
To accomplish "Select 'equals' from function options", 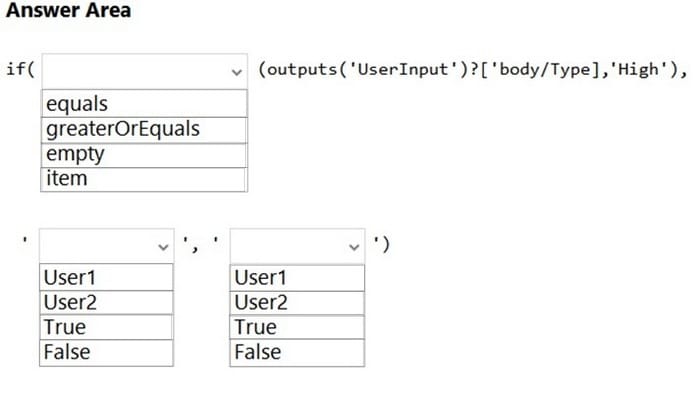I will pyautogui.click(x=144, y=104).
